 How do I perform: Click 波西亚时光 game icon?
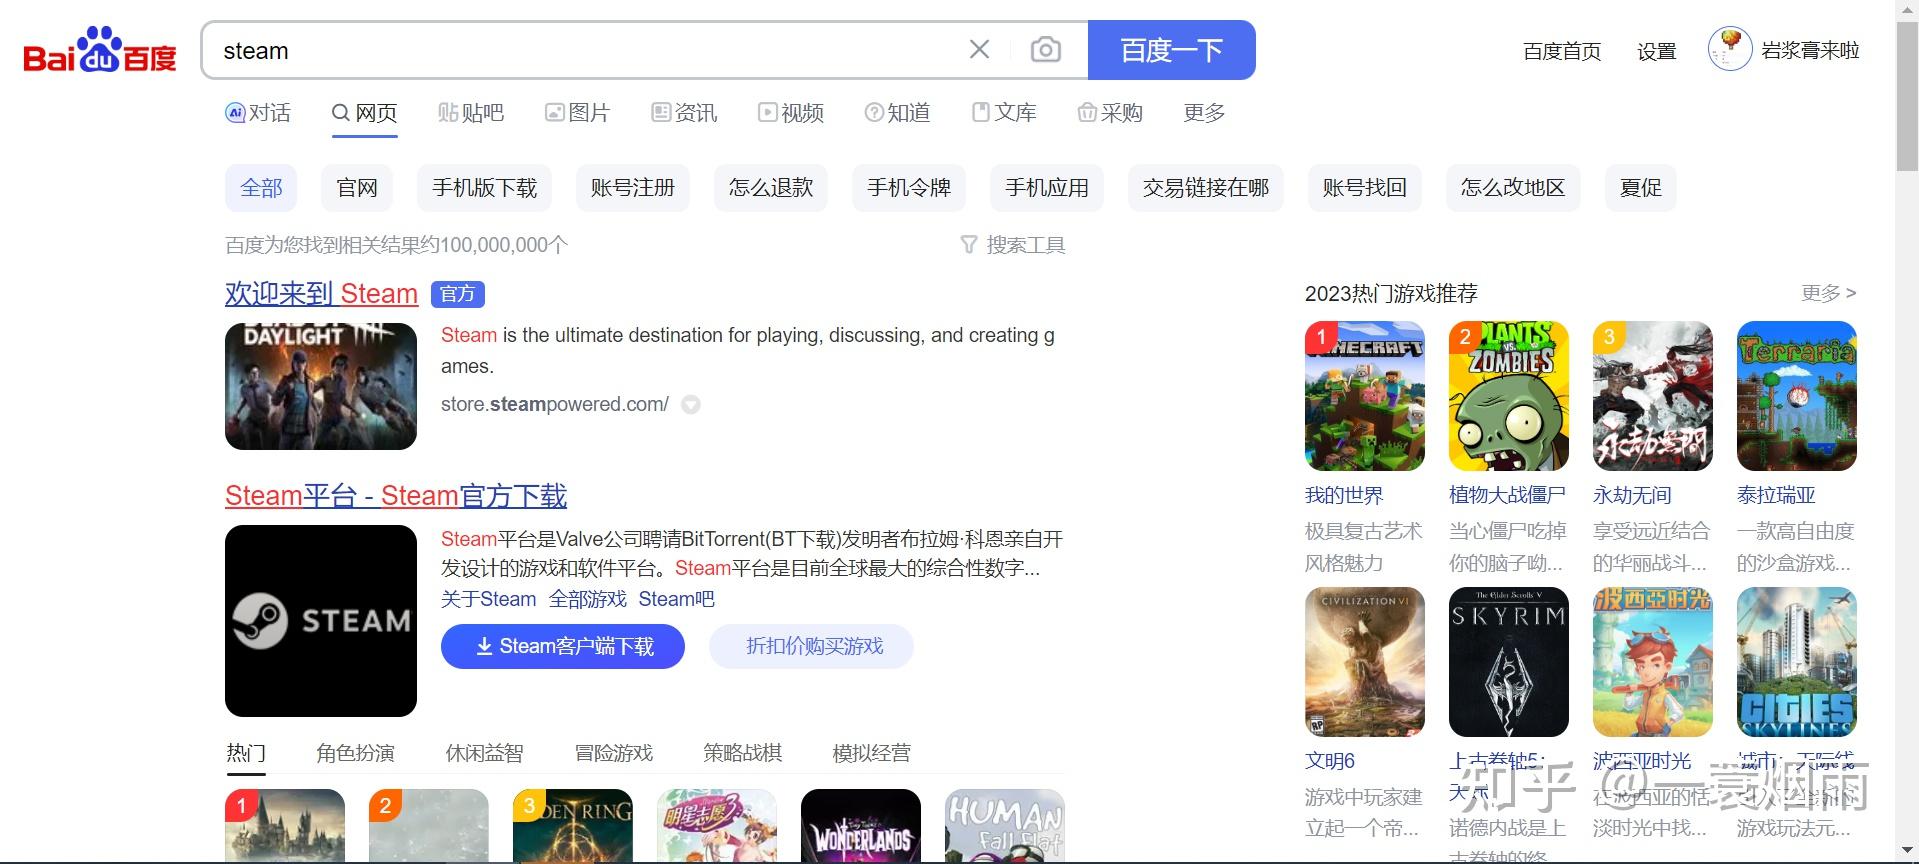(x=1653, y=662)
